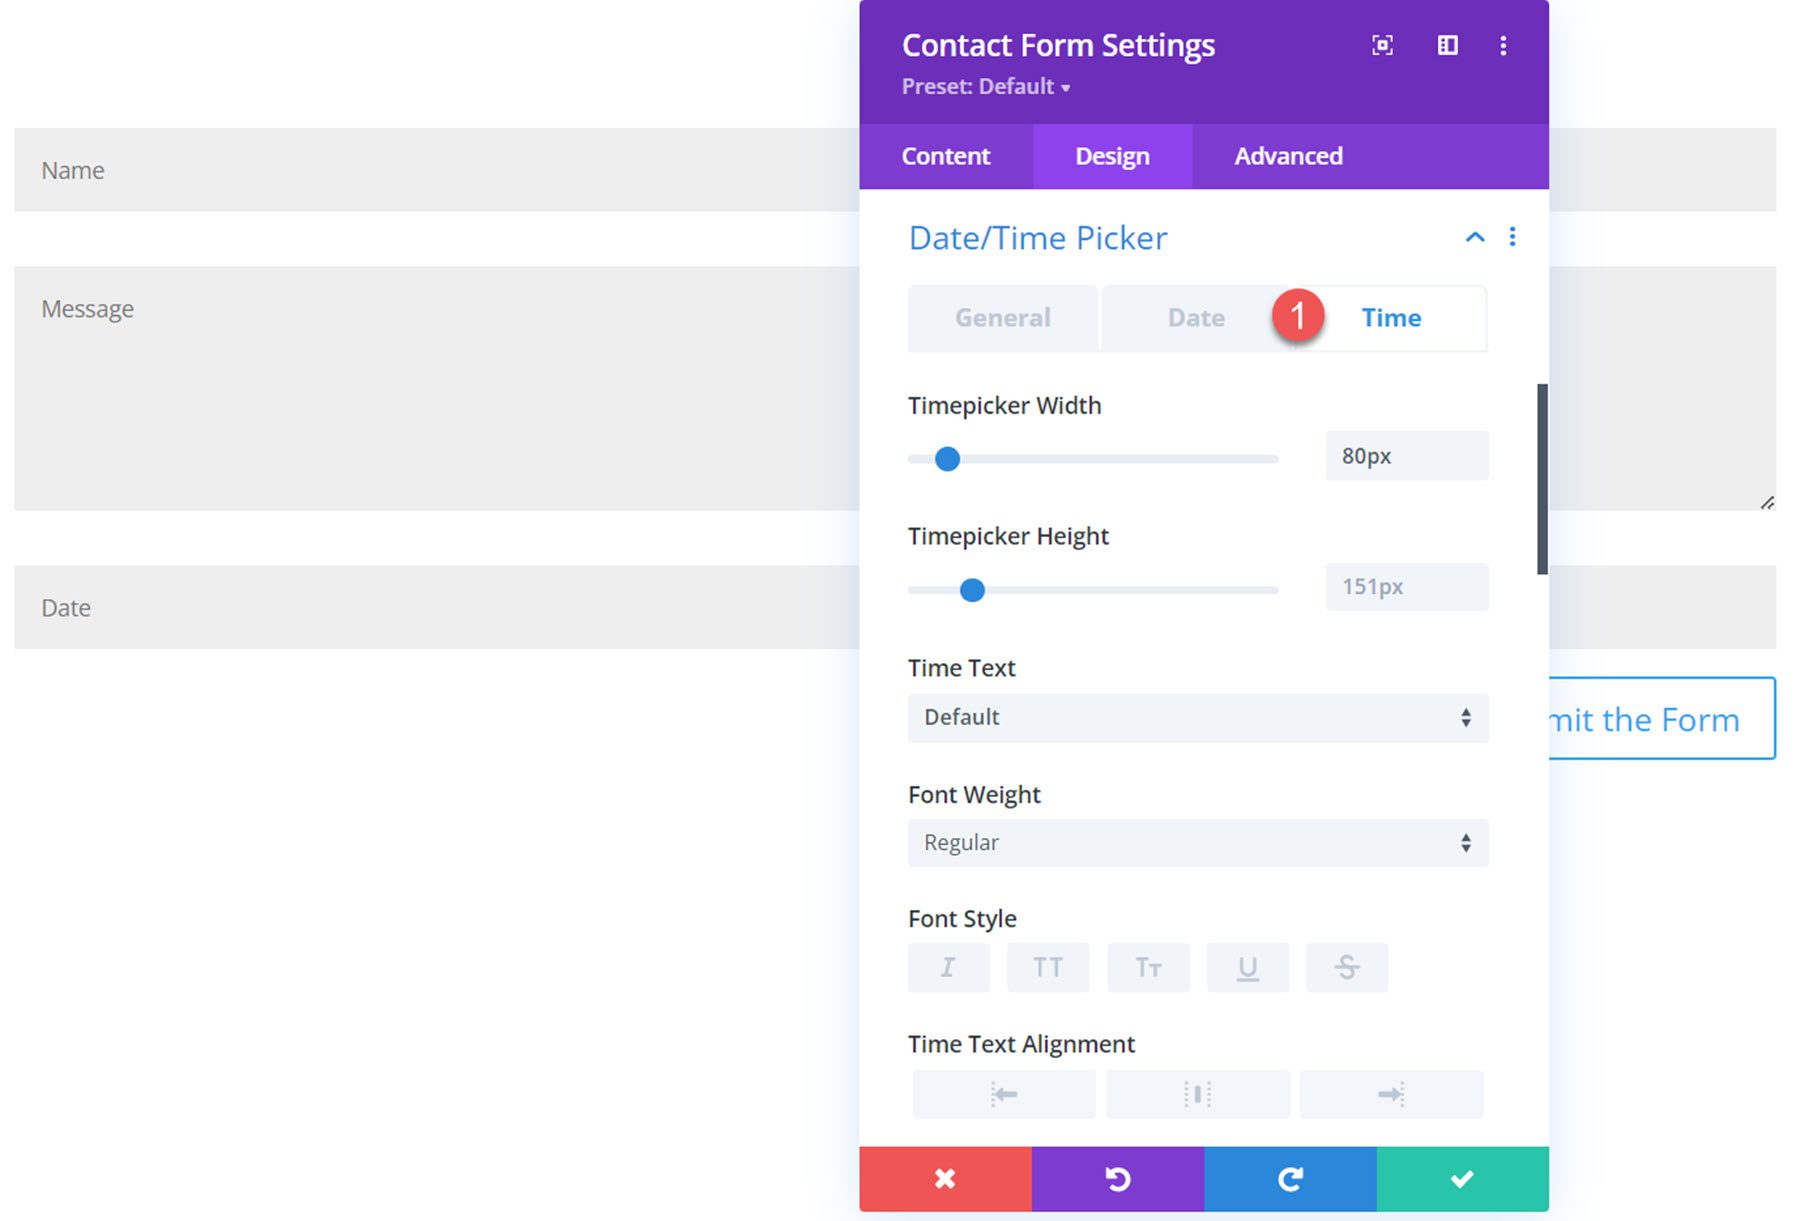The height and width of the screenshot is (1221, 1800).
Task: Open the Font Weight dropdown
Action: point(1197,843)
